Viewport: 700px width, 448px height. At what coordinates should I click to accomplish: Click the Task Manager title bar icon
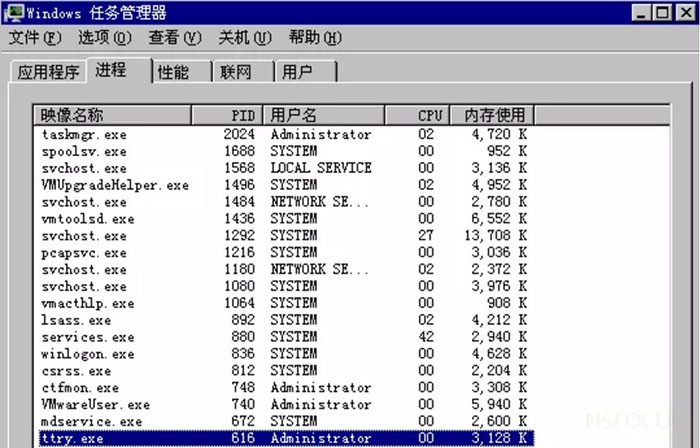[x=13, y=12]
